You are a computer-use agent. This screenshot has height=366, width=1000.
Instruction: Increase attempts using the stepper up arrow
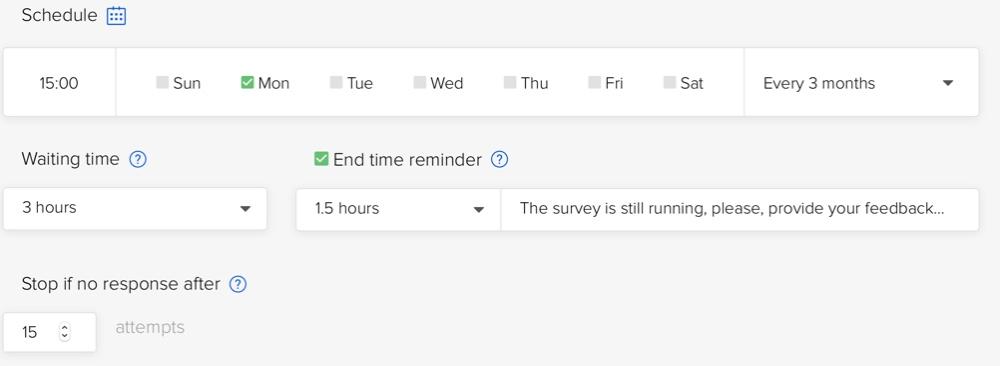pos(64,328)
